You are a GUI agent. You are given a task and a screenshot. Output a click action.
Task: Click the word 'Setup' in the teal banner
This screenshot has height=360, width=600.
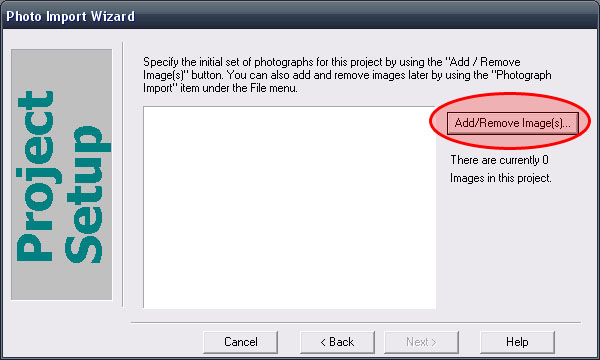tap(87, 194)
